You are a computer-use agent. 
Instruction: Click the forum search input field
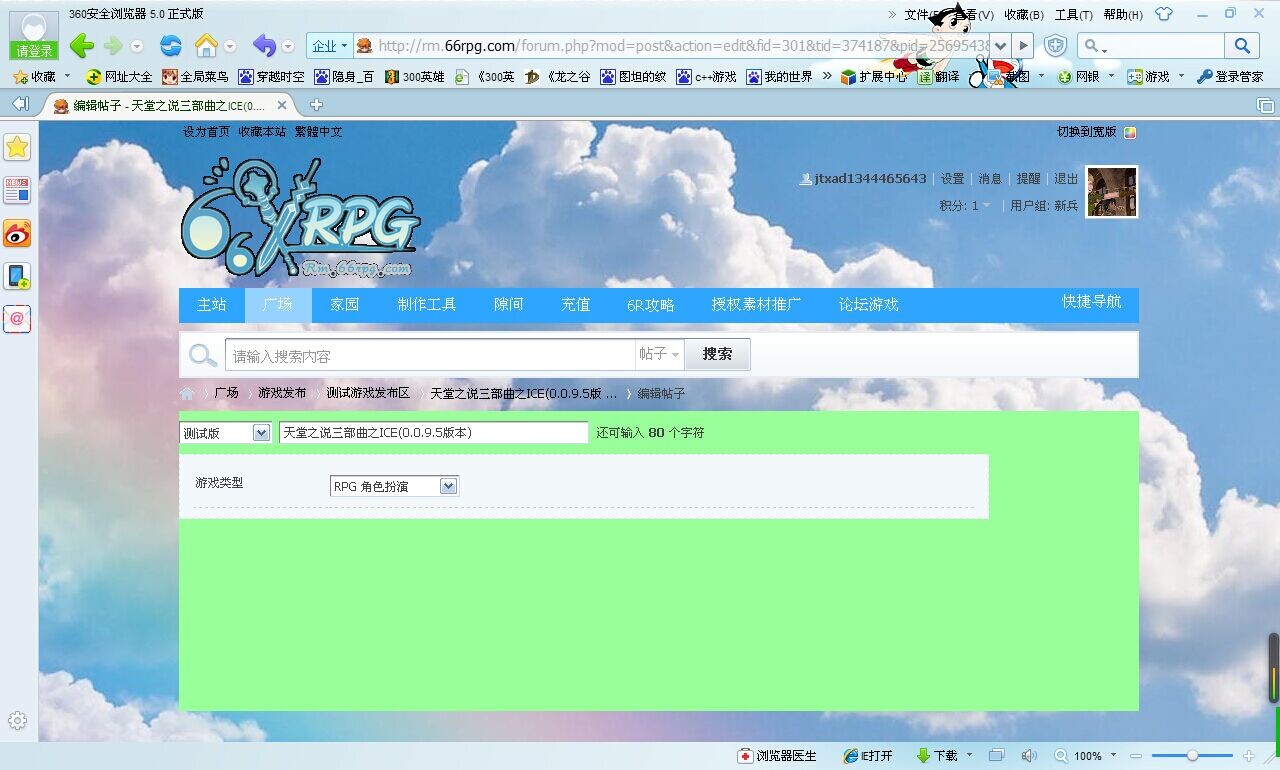coord(430,355)
